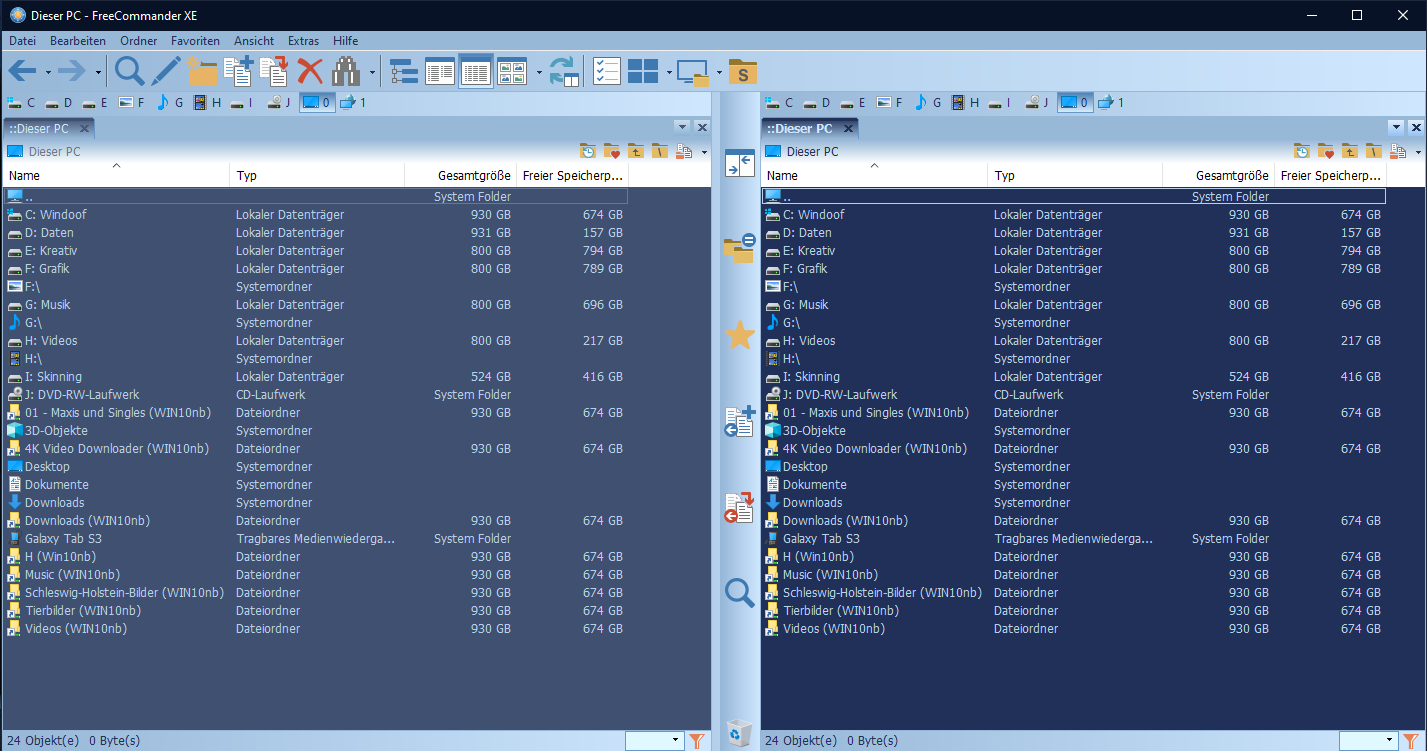Enable the list view mode
The width and height of the screenshot is (1427, 751).
440,71
